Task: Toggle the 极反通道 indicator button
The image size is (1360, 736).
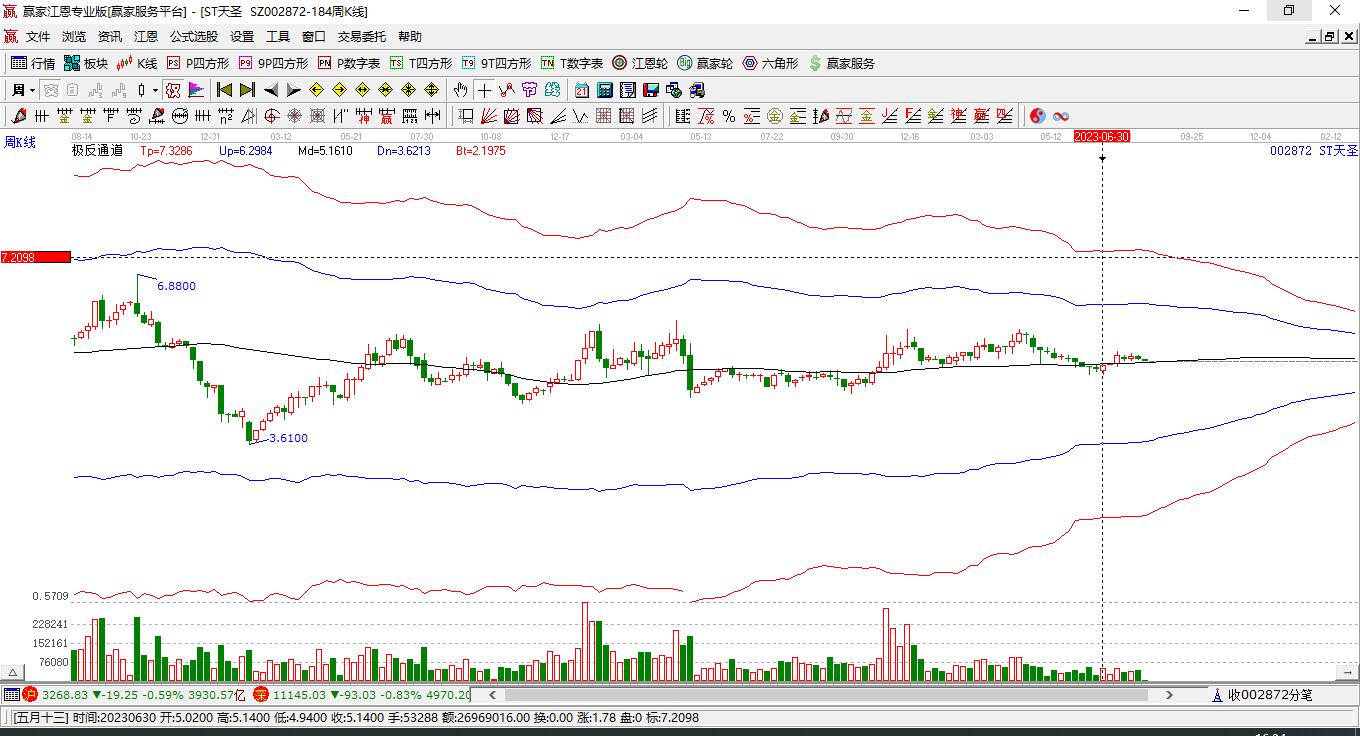Action: (x=97, y=151)
